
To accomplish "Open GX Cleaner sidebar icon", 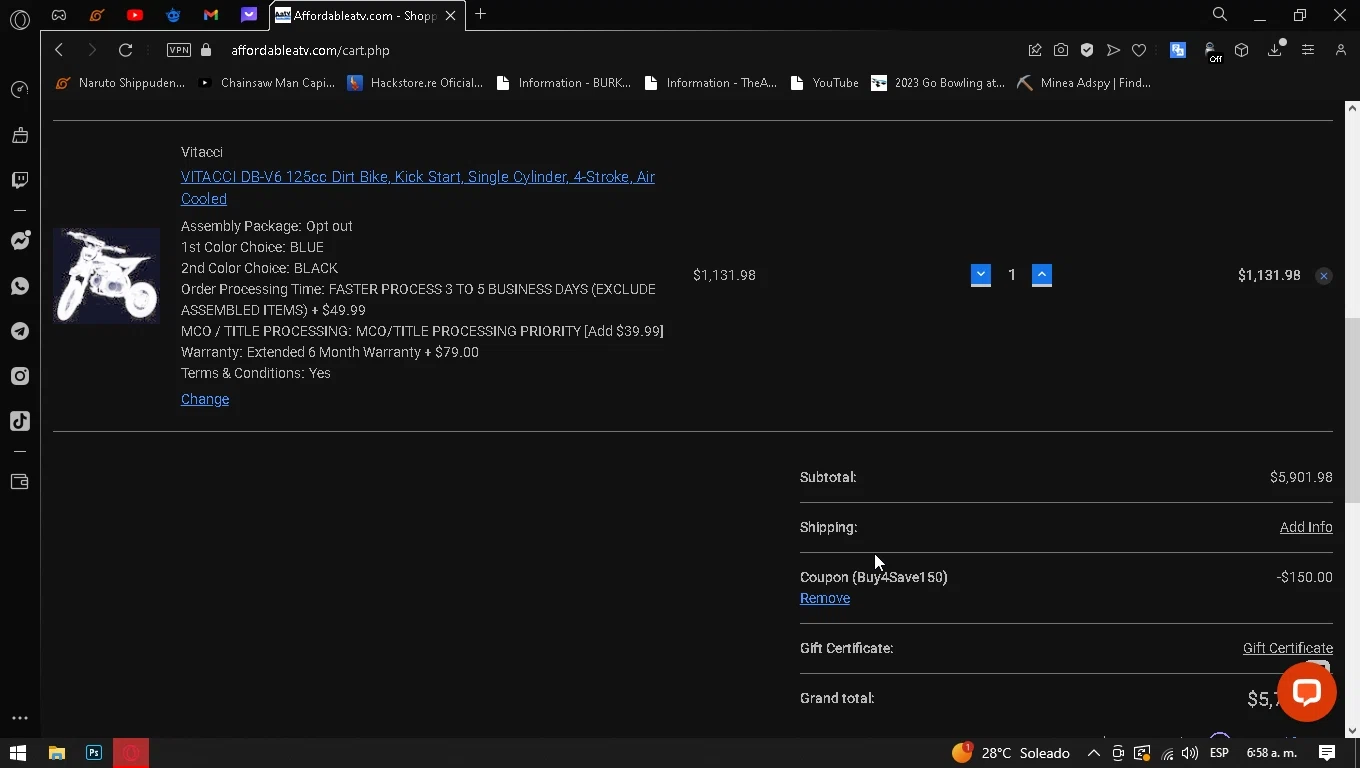I will pyautogui.click(x=20, y=135).
